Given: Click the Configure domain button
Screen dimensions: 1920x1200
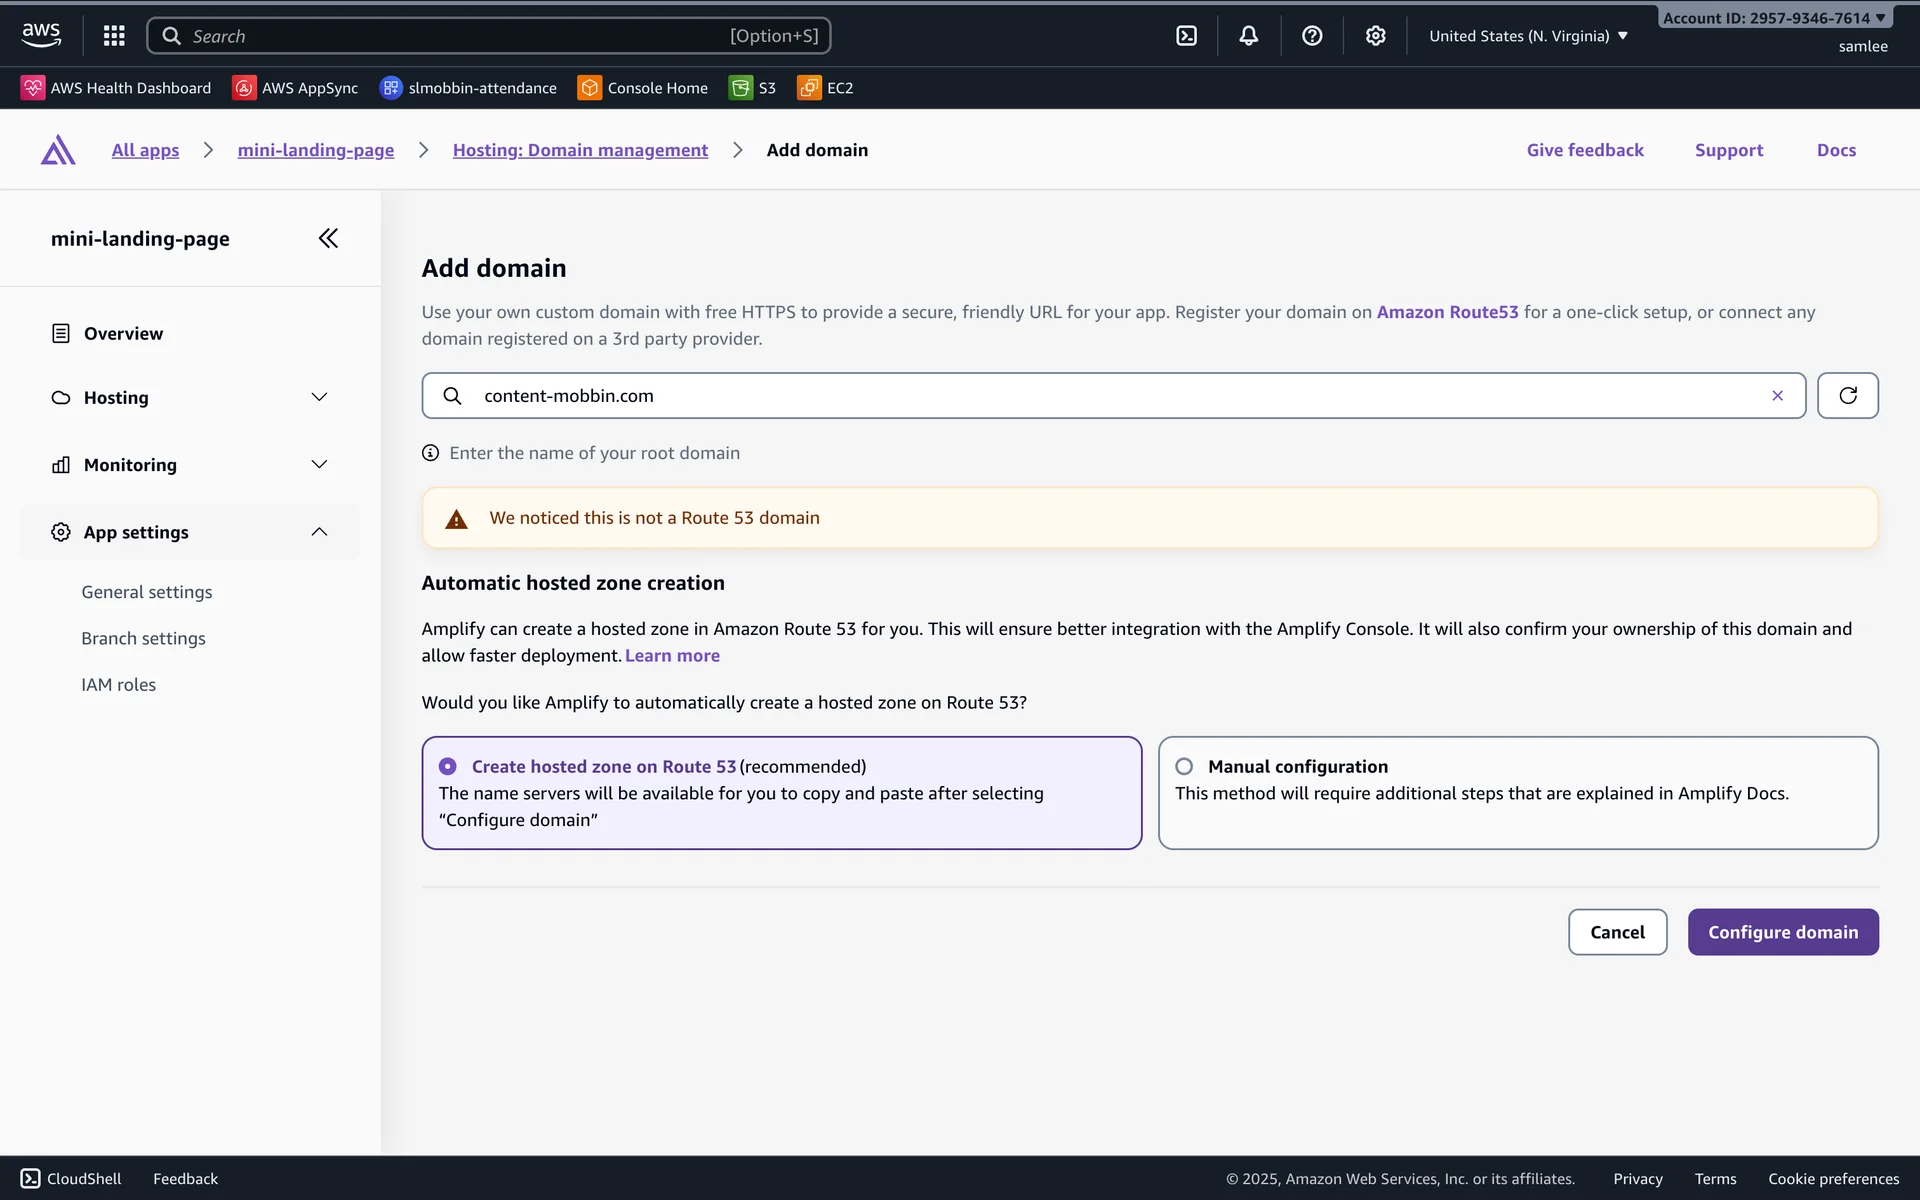Looking at the screenshot, I should pos(1782,932).
